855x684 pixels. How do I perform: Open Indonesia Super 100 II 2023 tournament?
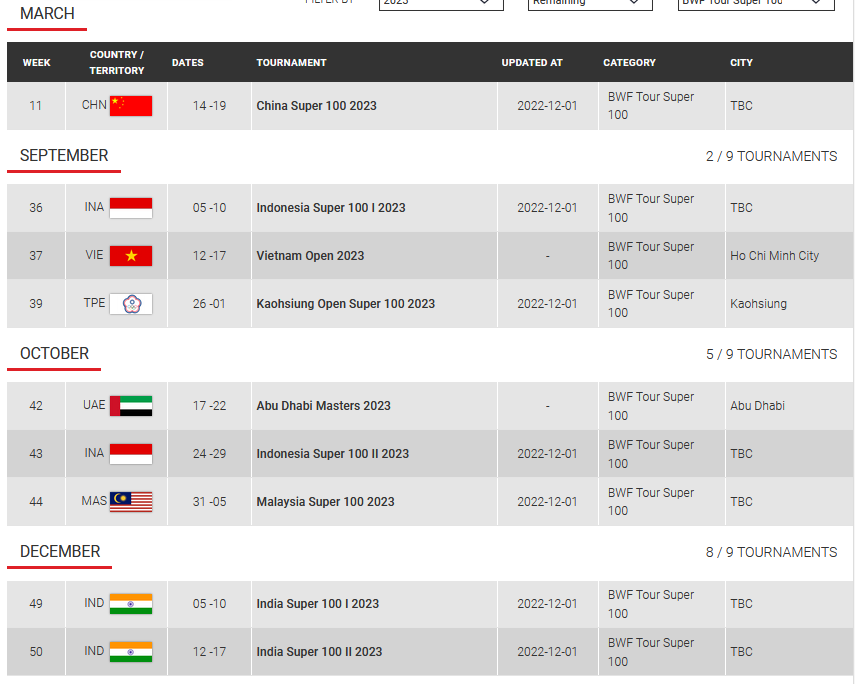(333, 454)
